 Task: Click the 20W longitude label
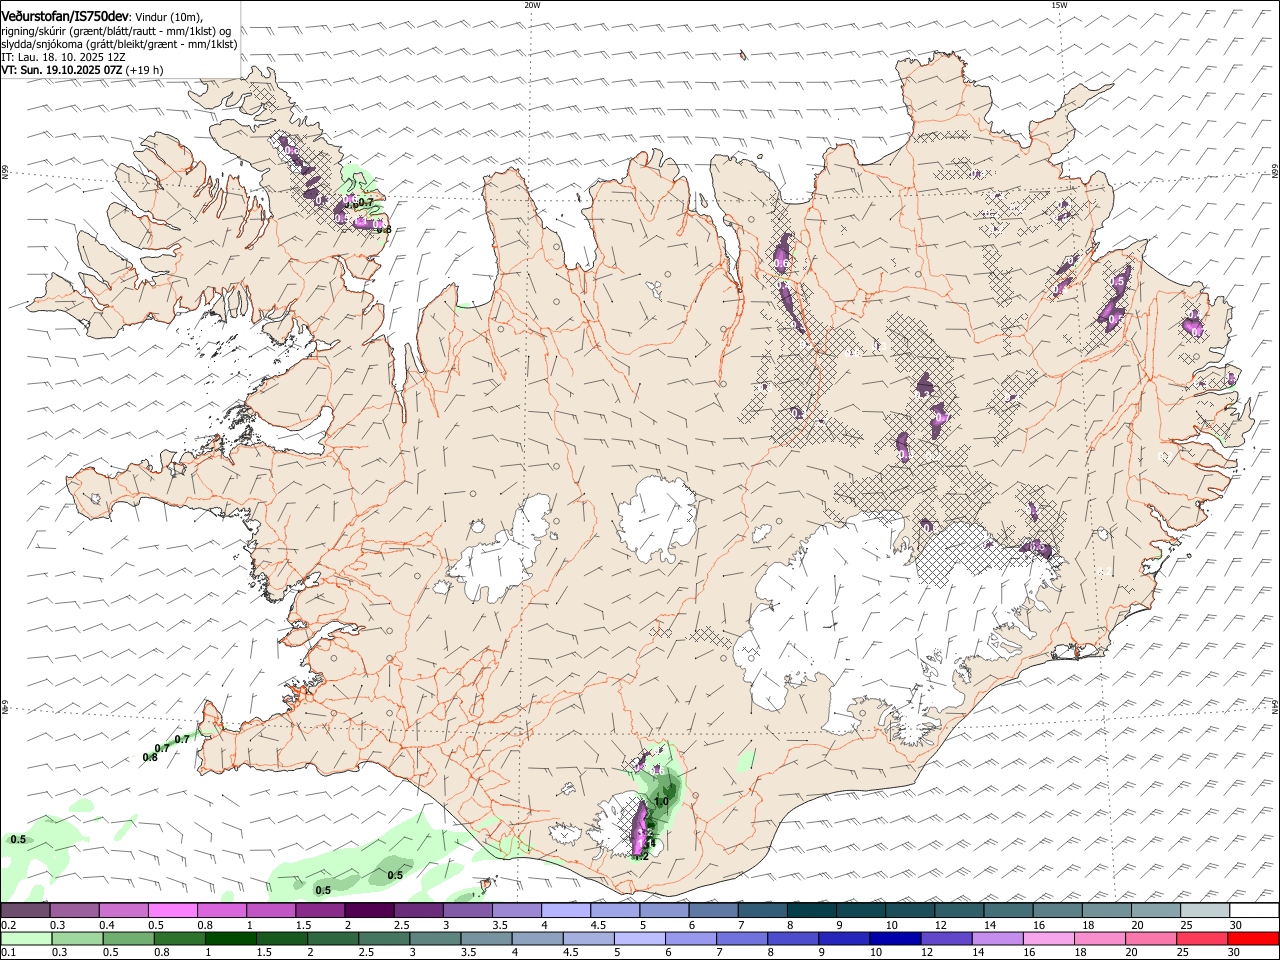pyautogui.click(x=532, y=5)
